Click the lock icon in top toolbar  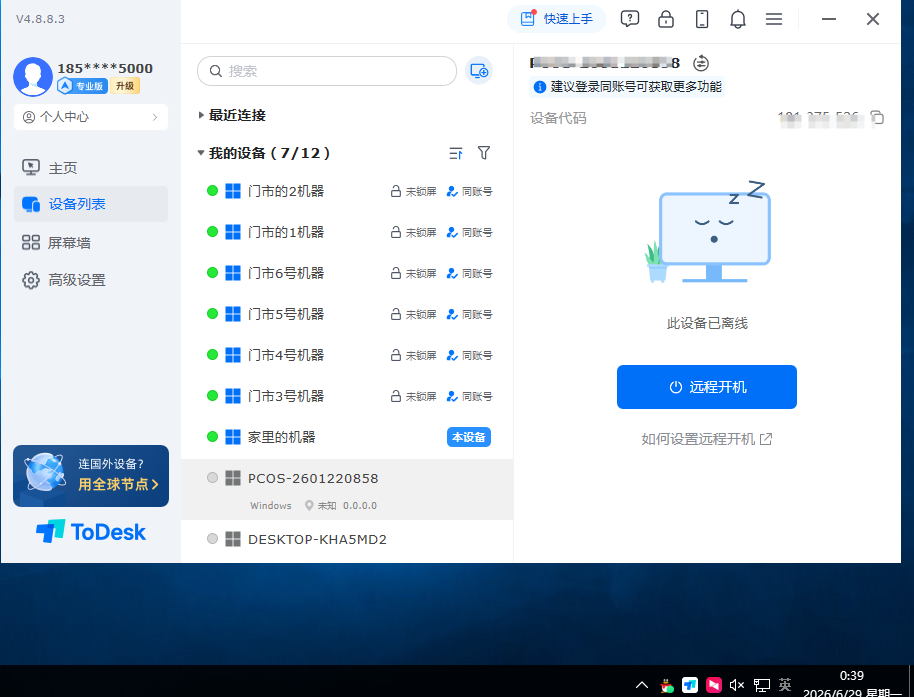(666, 19)
